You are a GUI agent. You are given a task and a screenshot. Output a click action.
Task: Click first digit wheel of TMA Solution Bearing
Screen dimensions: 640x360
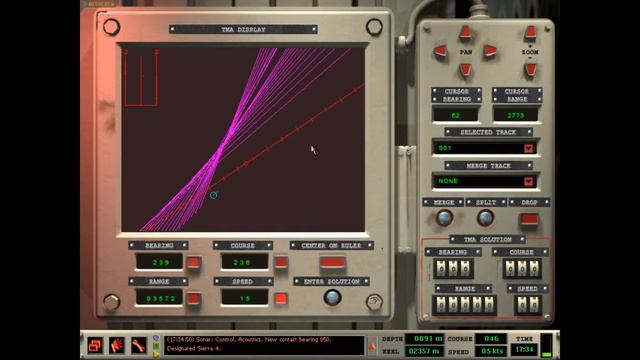(441, 269)
